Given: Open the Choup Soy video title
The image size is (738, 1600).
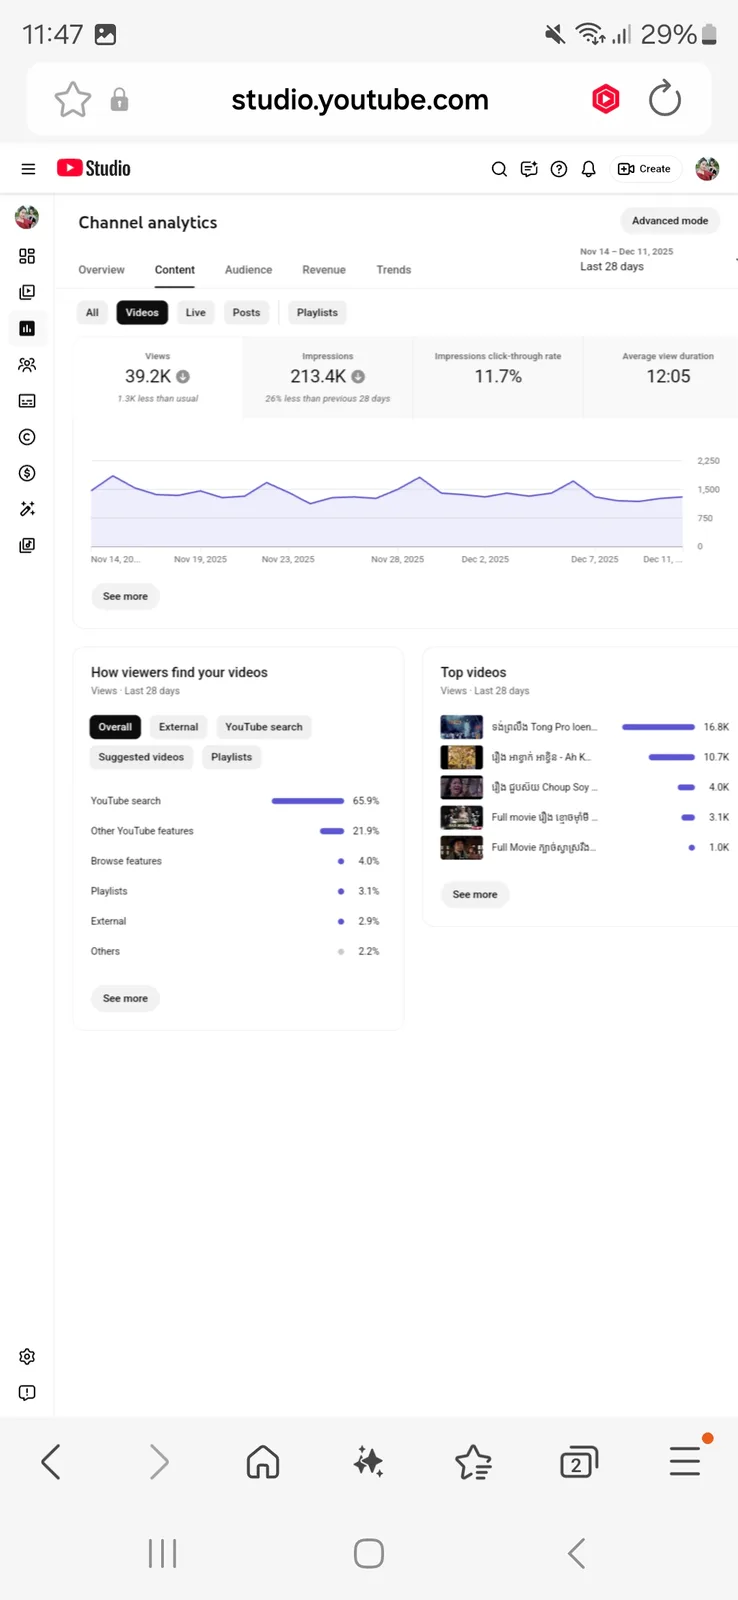Looking at the screenshot, I should pyautogui.click(x=545, y=787).
